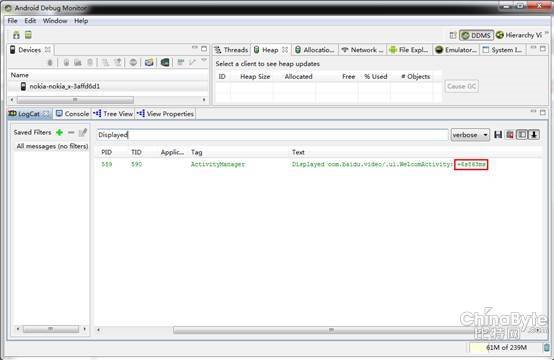Open the Edit menu

point(30,21)
